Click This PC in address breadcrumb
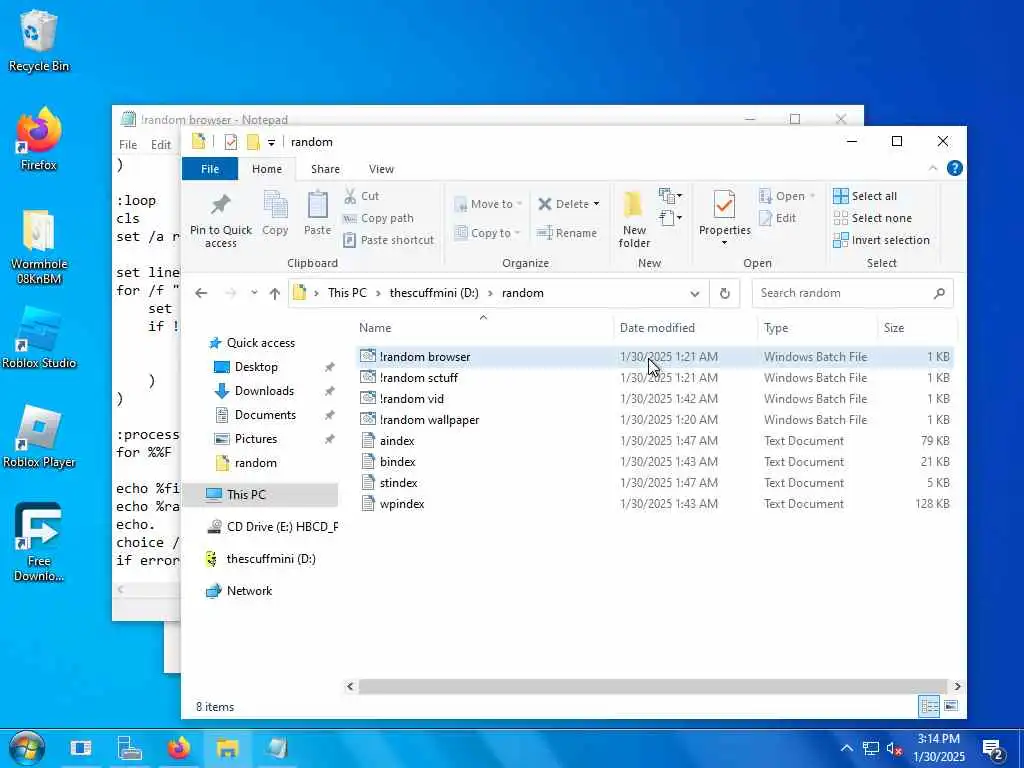Screen dimensions: 1024x768 [x=347, y=293]
